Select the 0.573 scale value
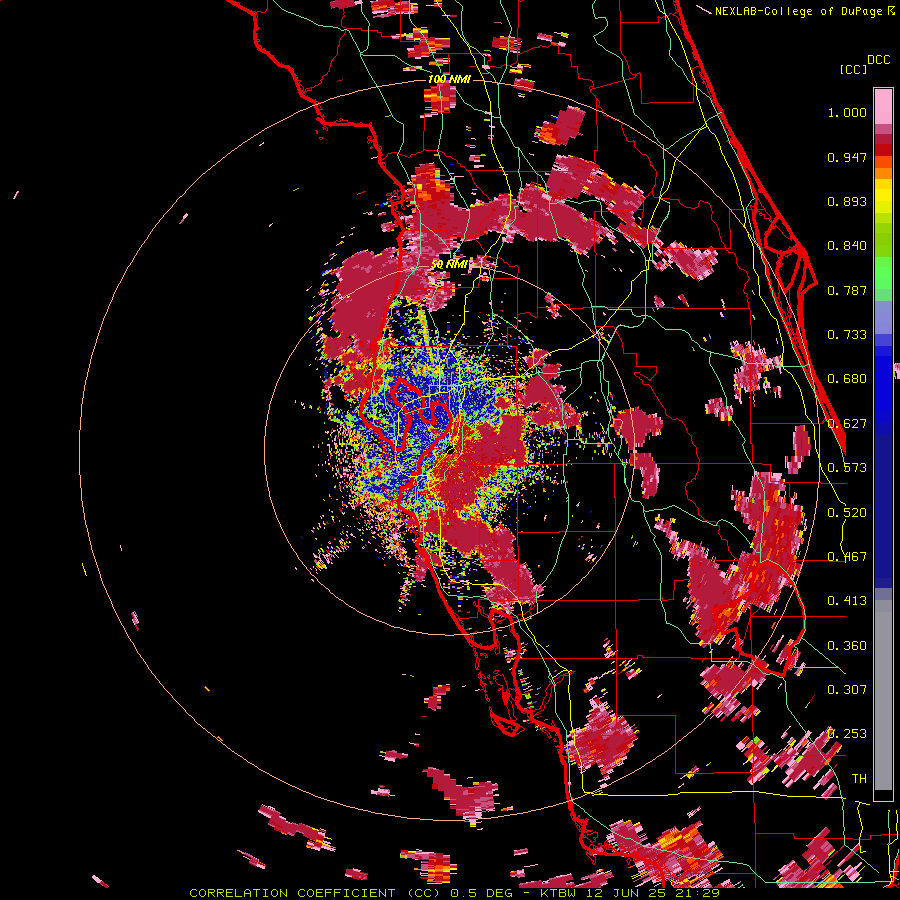Viewport: 900px width, 900px height. coord(847,468)
